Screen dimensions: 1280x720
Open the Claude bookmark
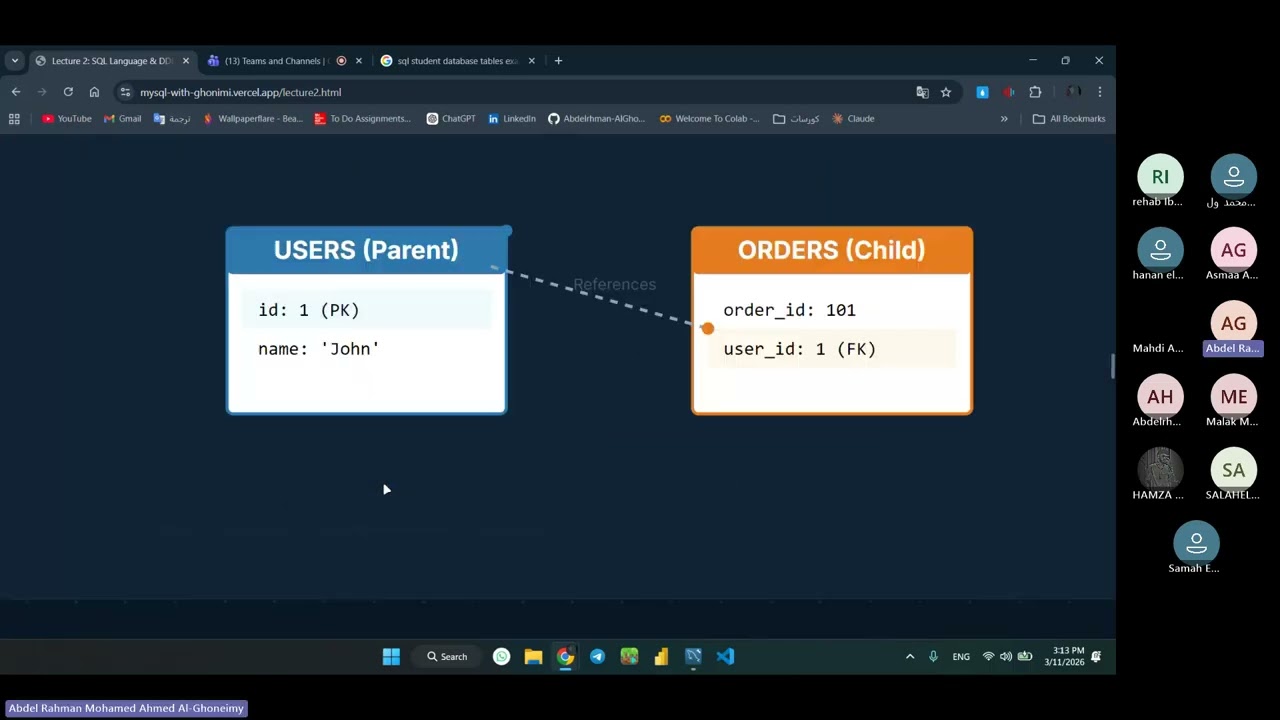853,119
